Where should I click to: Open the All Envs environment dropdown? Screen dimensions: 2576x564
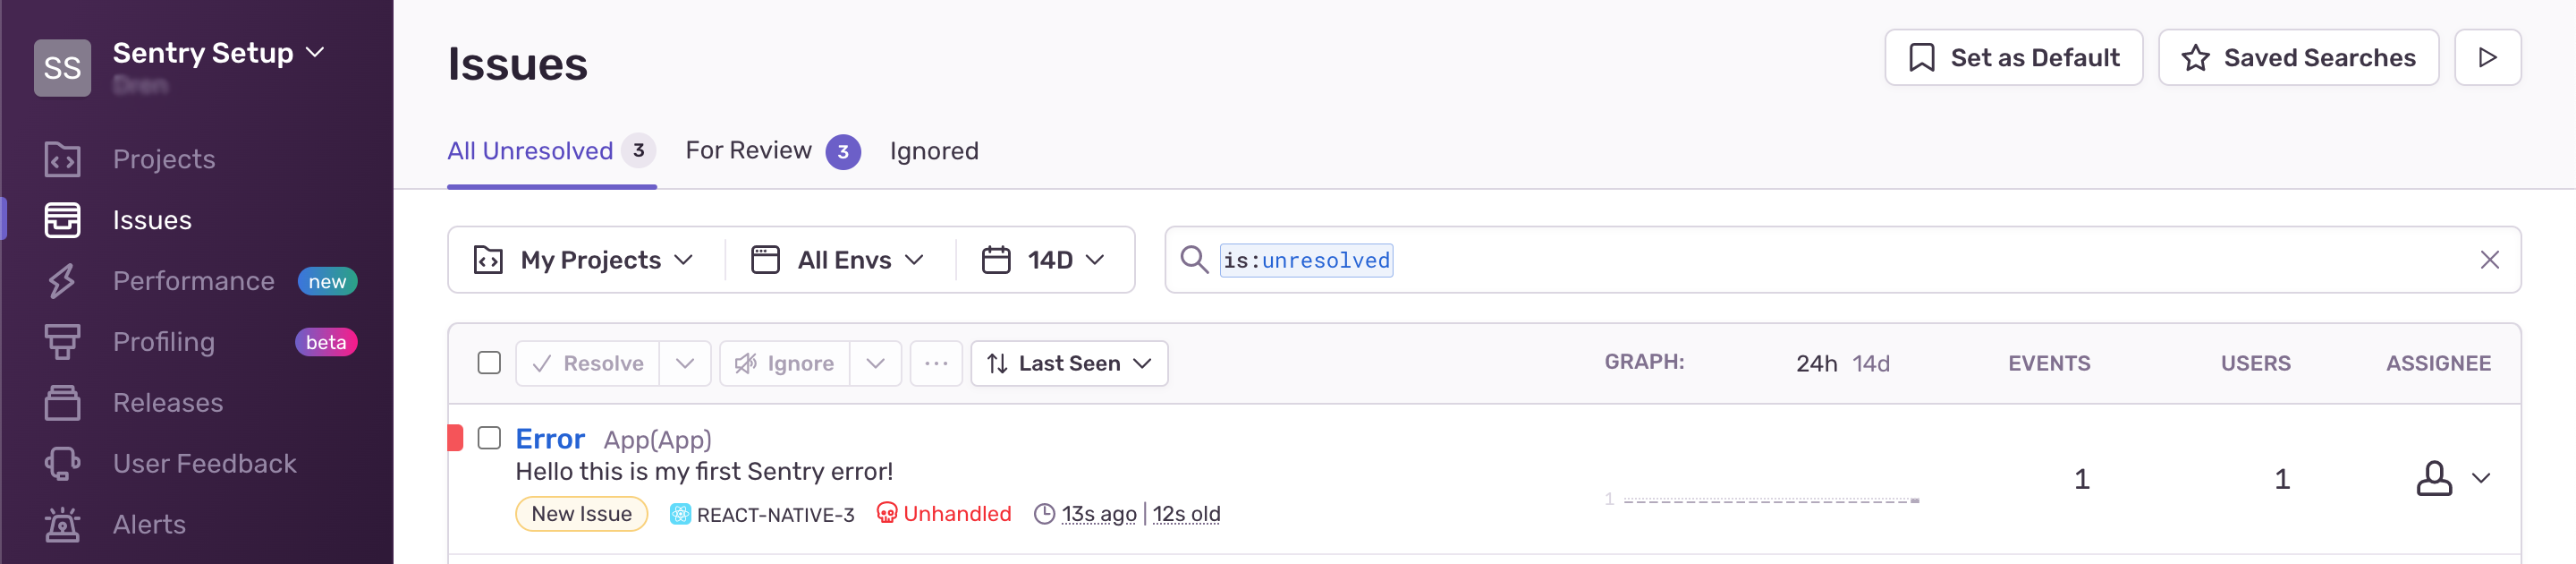[x=838, y=260]
